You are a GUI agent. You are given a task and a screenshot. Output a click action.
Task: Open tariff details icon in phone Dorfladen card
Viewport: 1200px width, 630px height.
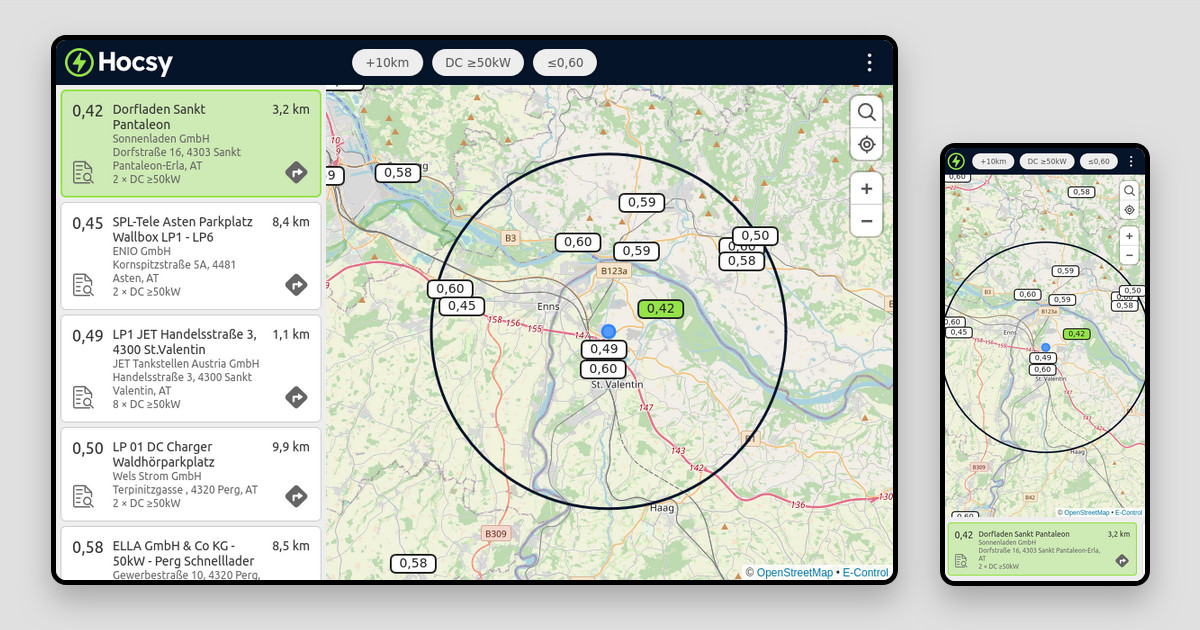961,561
